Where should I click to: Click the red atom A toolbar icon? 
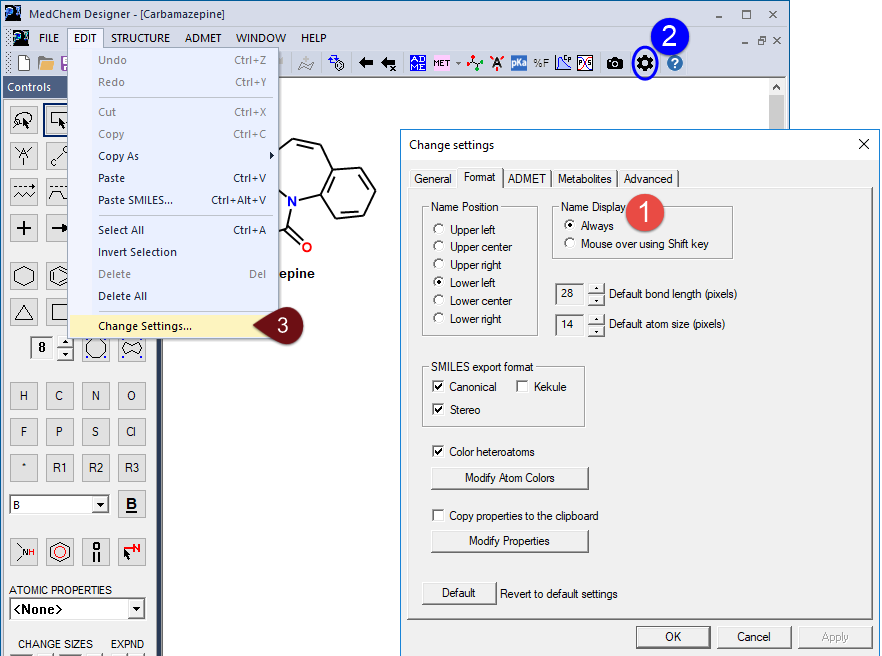click(497, 63)
